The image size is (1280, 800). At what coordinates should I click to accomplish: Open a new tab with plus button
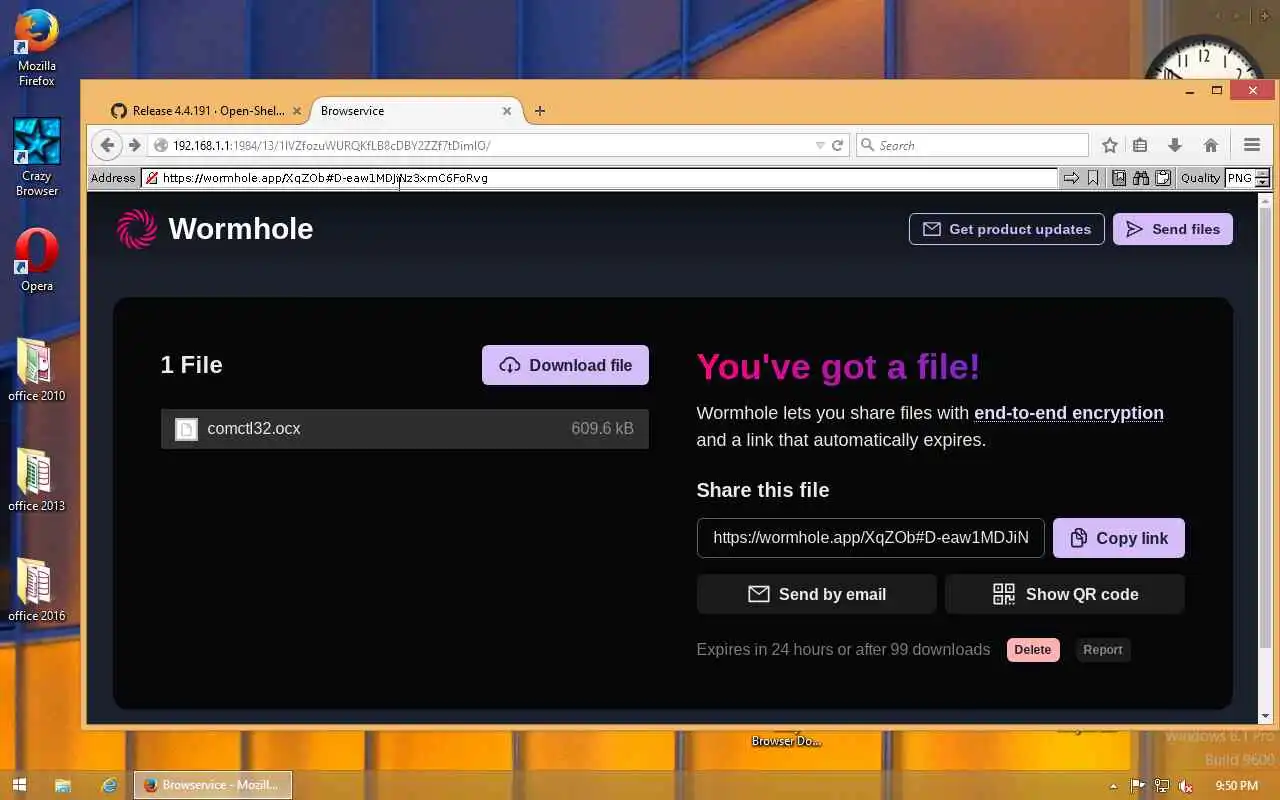[x=540, y=111]
